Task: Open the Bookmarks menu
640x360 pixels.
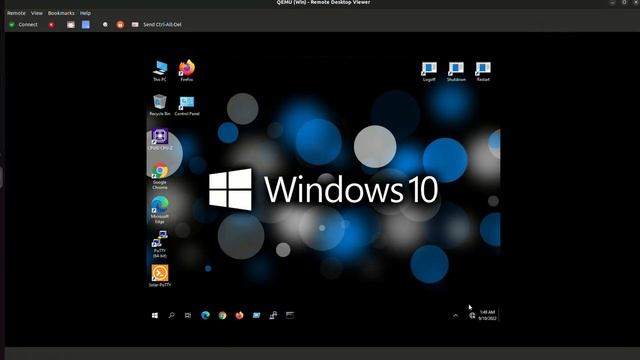Action: click(61, 13)
